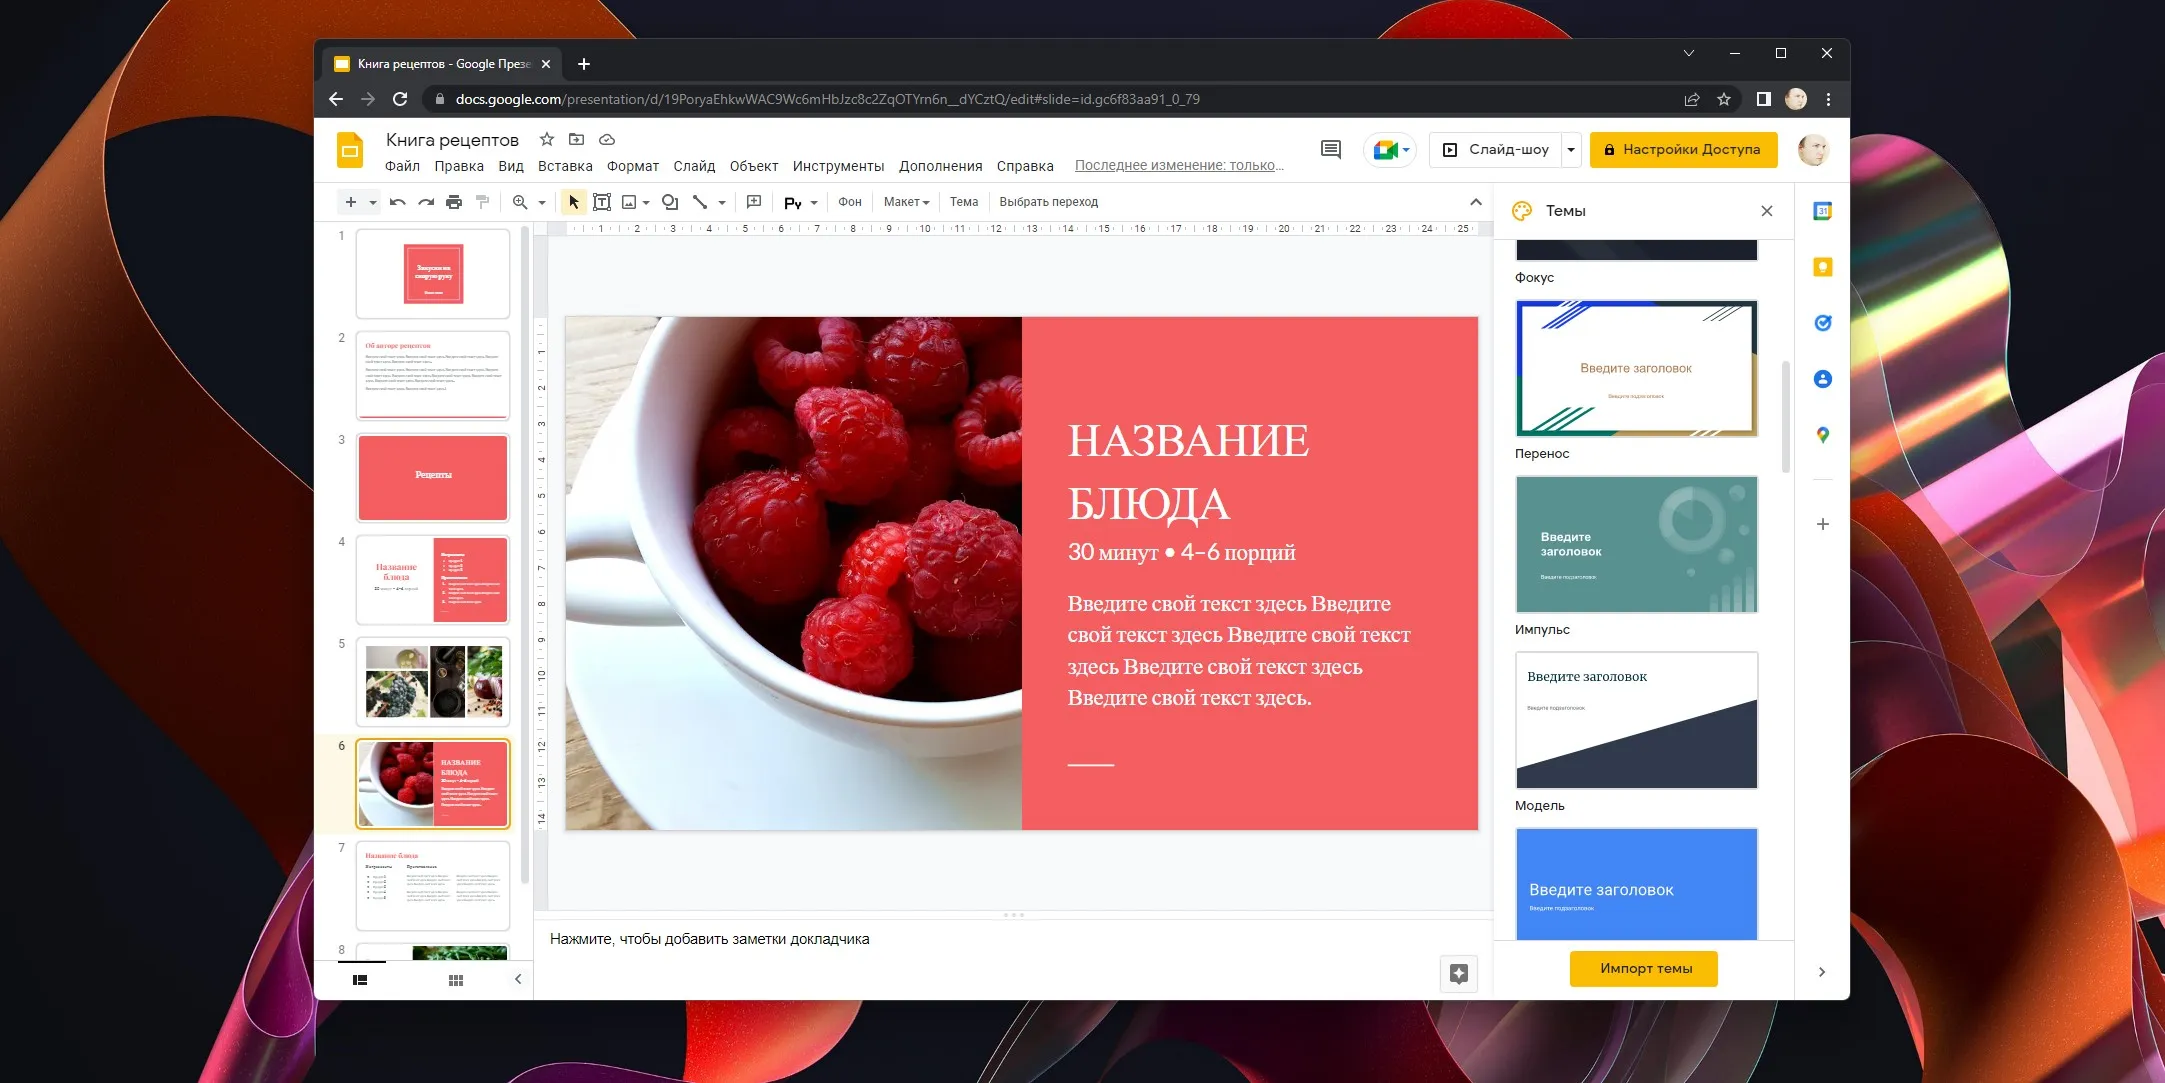Open the comment history icon
The width and height of the screenshot is (2165, 1083).
point(1331,150)
